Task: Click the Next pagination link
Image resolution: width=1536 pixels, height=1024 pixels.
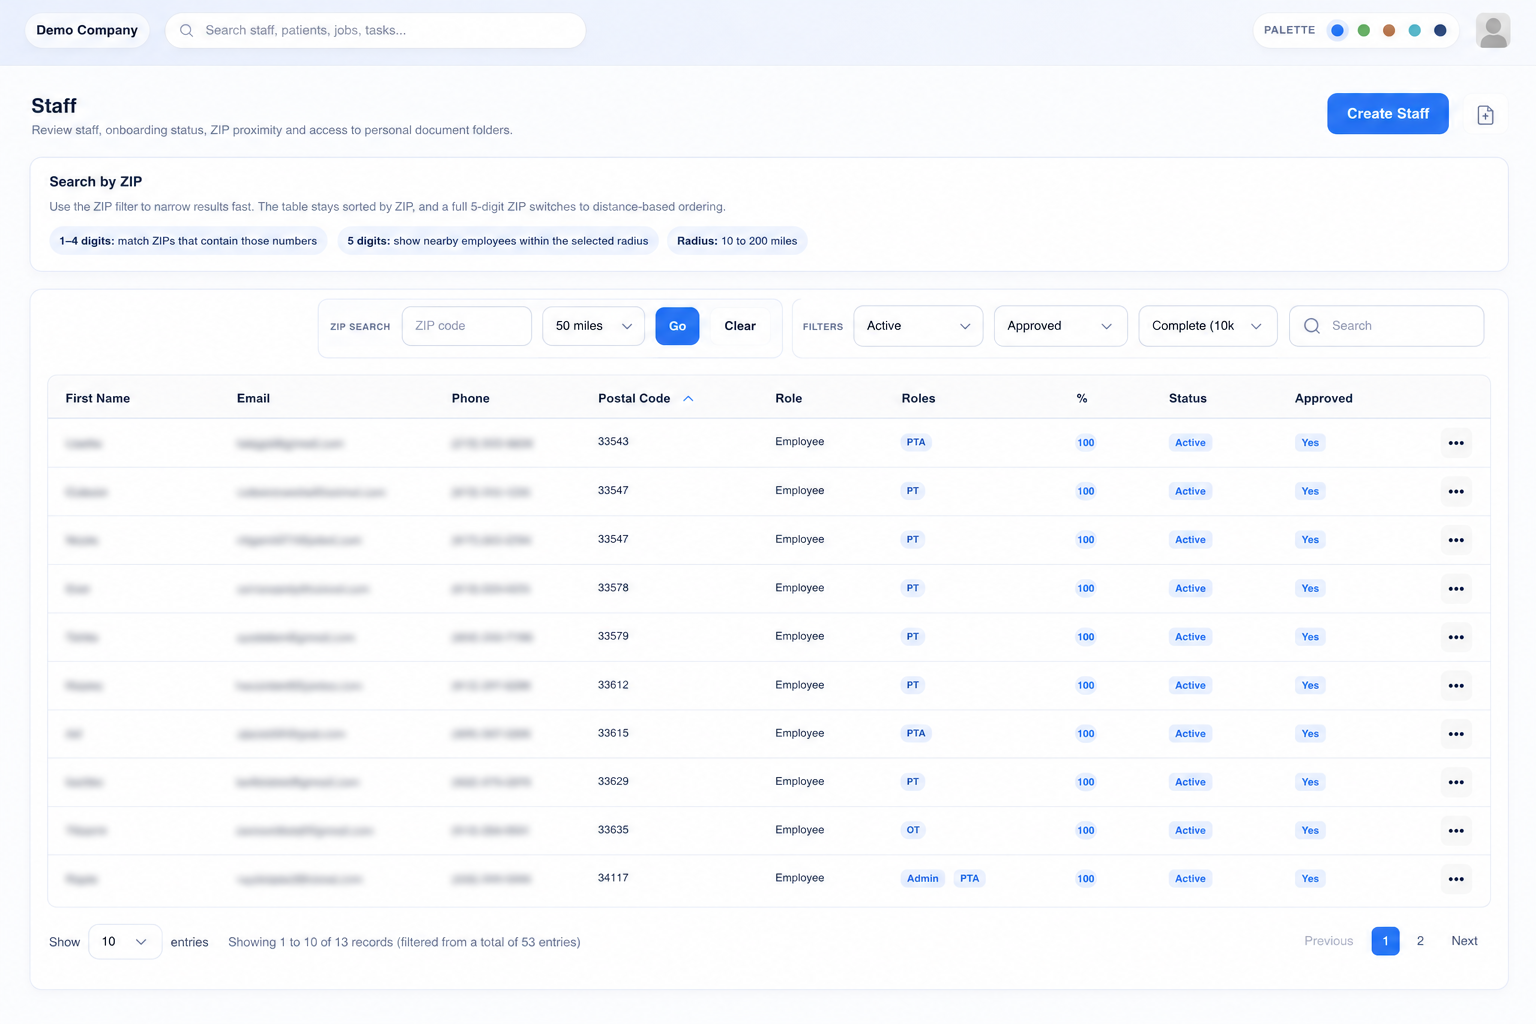Action: point(1464,941)
